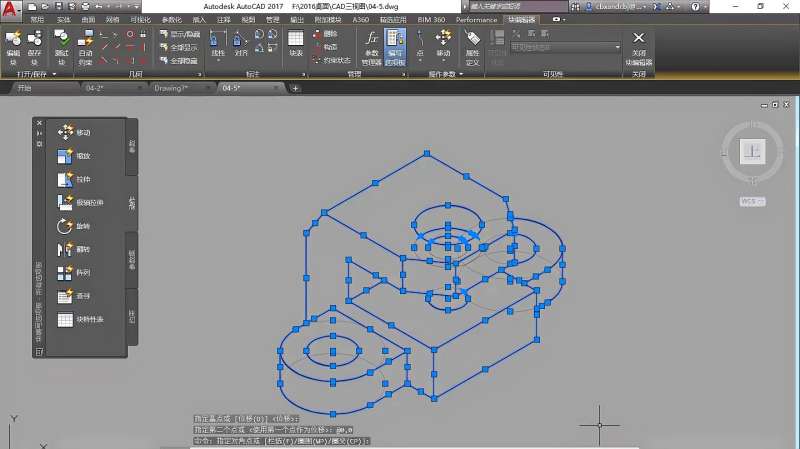The height and width of the screenshot is (449, 800).
Task: Open the palette properties menu icon
Action: [39, 144]
